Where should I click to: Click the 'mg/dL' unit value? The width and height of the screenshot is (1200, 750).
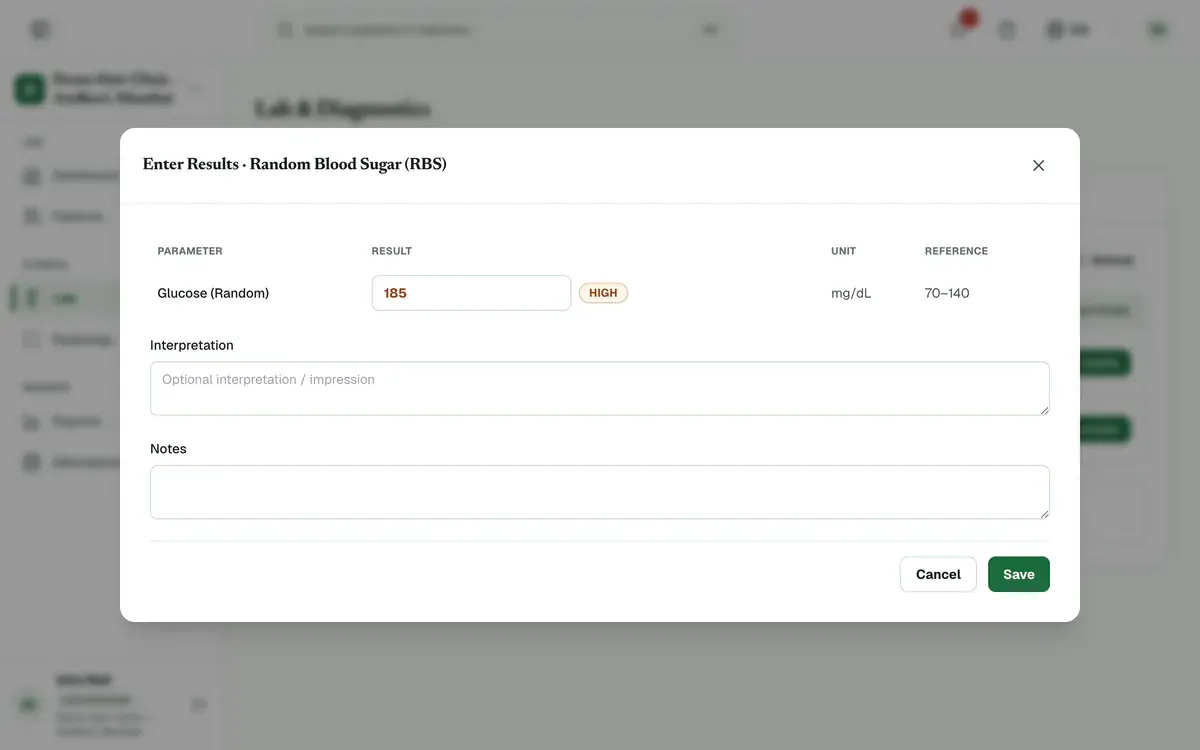851,293
